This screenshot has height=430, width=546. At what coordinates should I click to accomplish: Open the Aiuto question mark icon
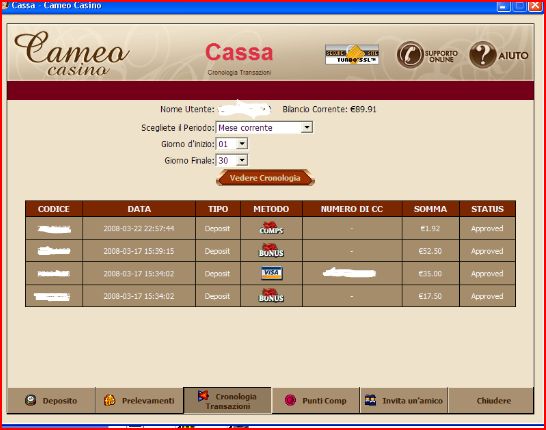[483, 55]
